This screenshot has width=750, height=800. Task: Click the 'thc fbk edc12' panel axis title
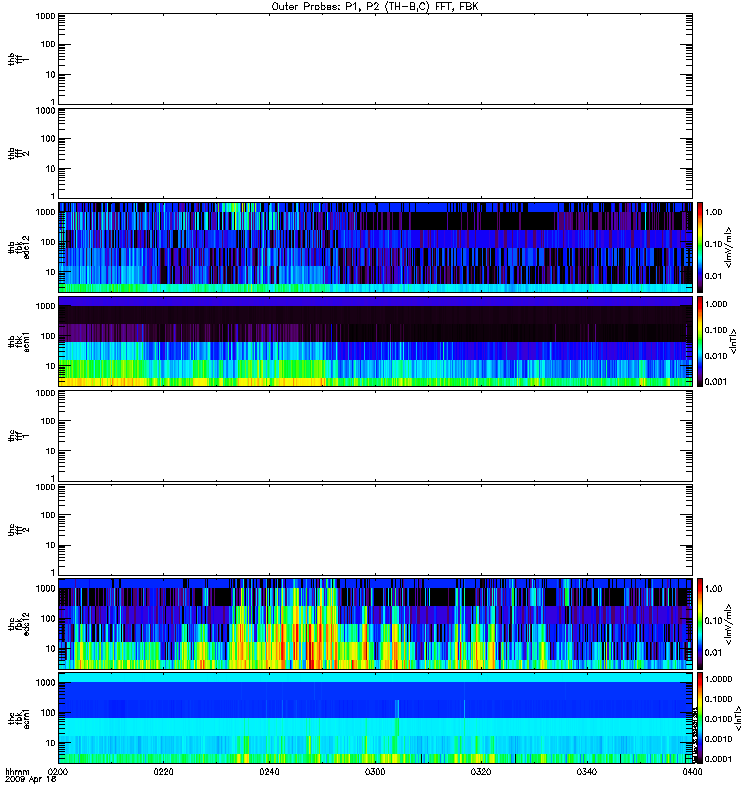click(18, 623)
